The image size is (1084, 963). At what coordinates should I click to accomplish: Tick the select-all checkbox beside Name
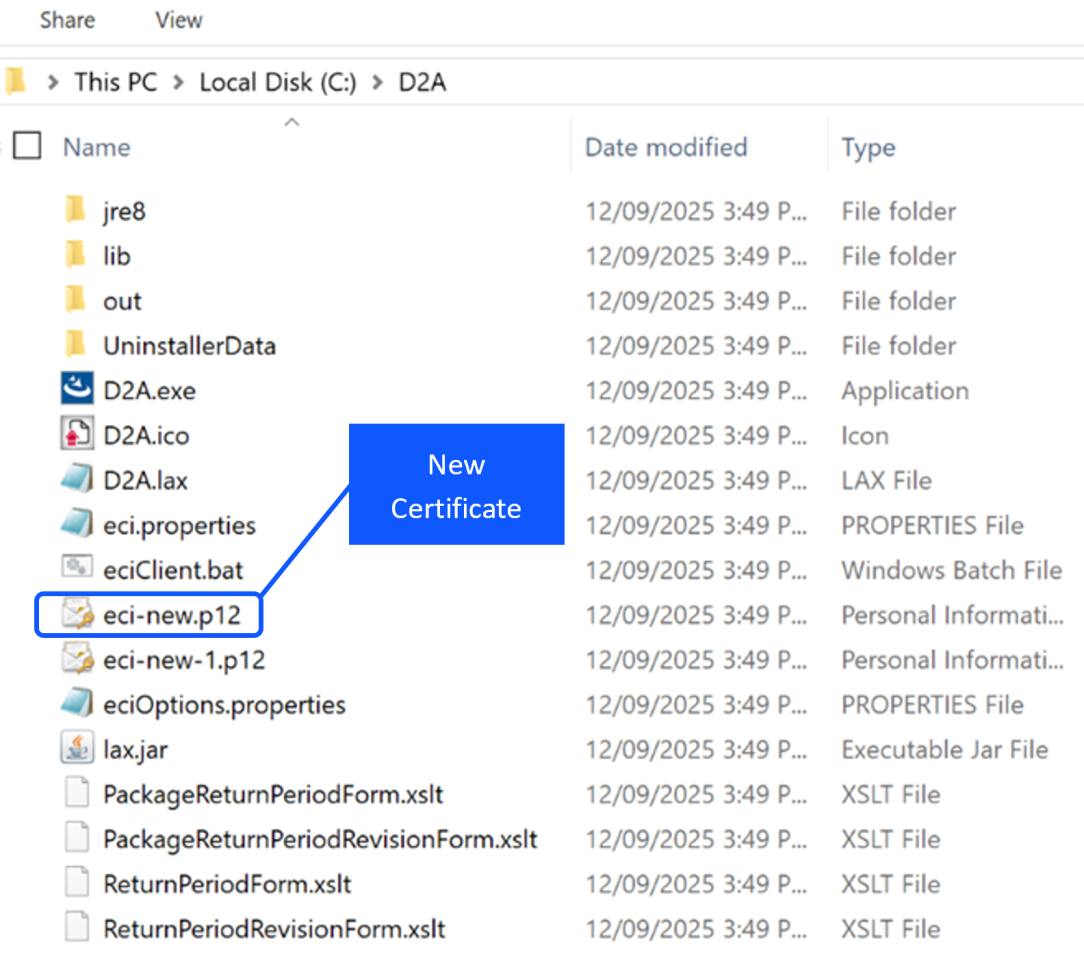click(x=27, y=147)
